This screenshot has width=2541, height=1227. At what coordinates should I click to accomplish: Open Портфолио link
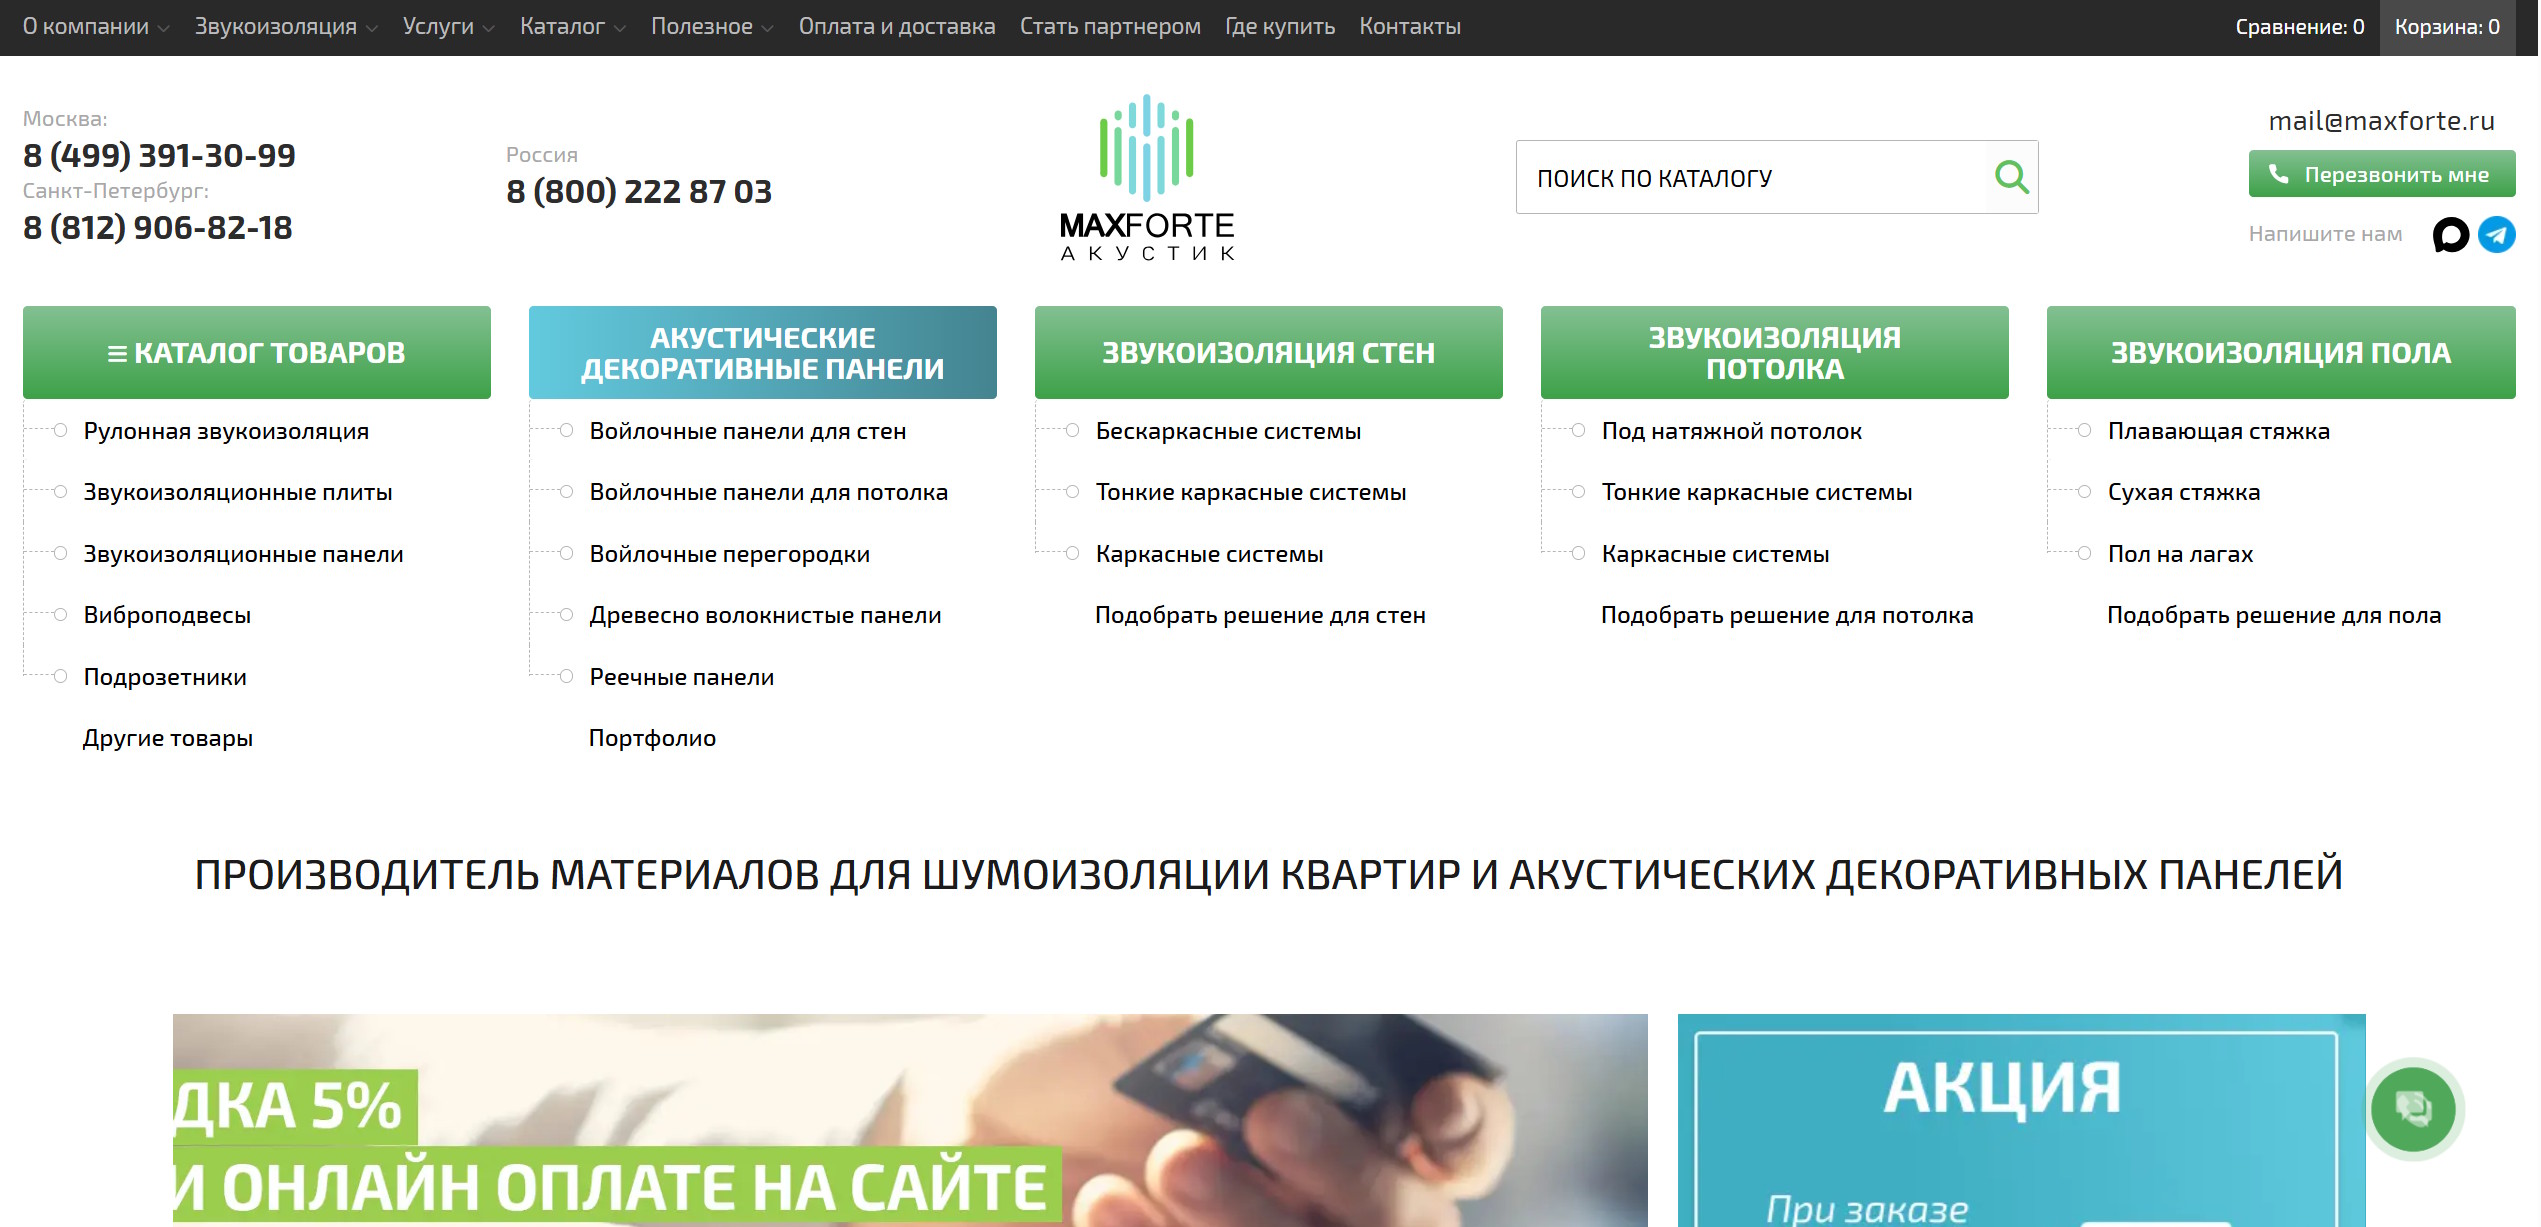click(x=652, y=738)
